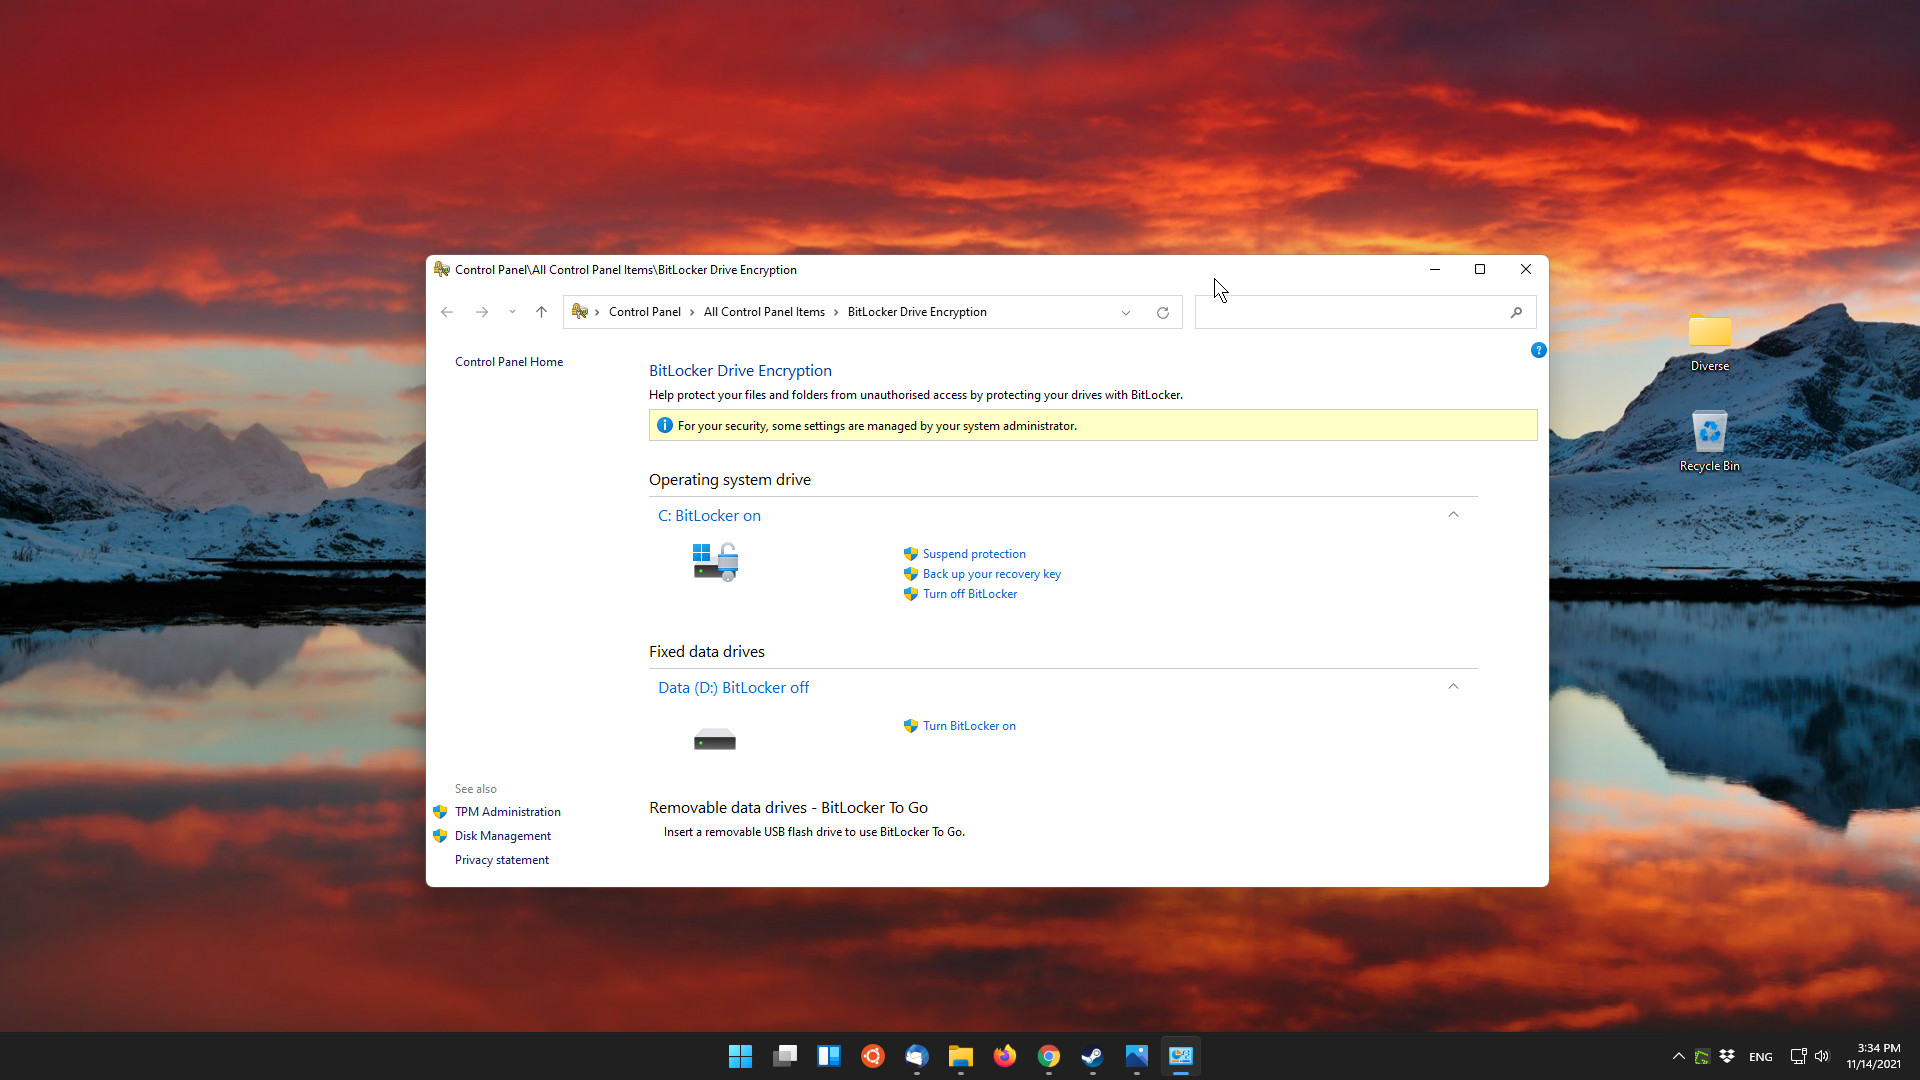Show hidden system tray icons

tap(1678, 1056)
